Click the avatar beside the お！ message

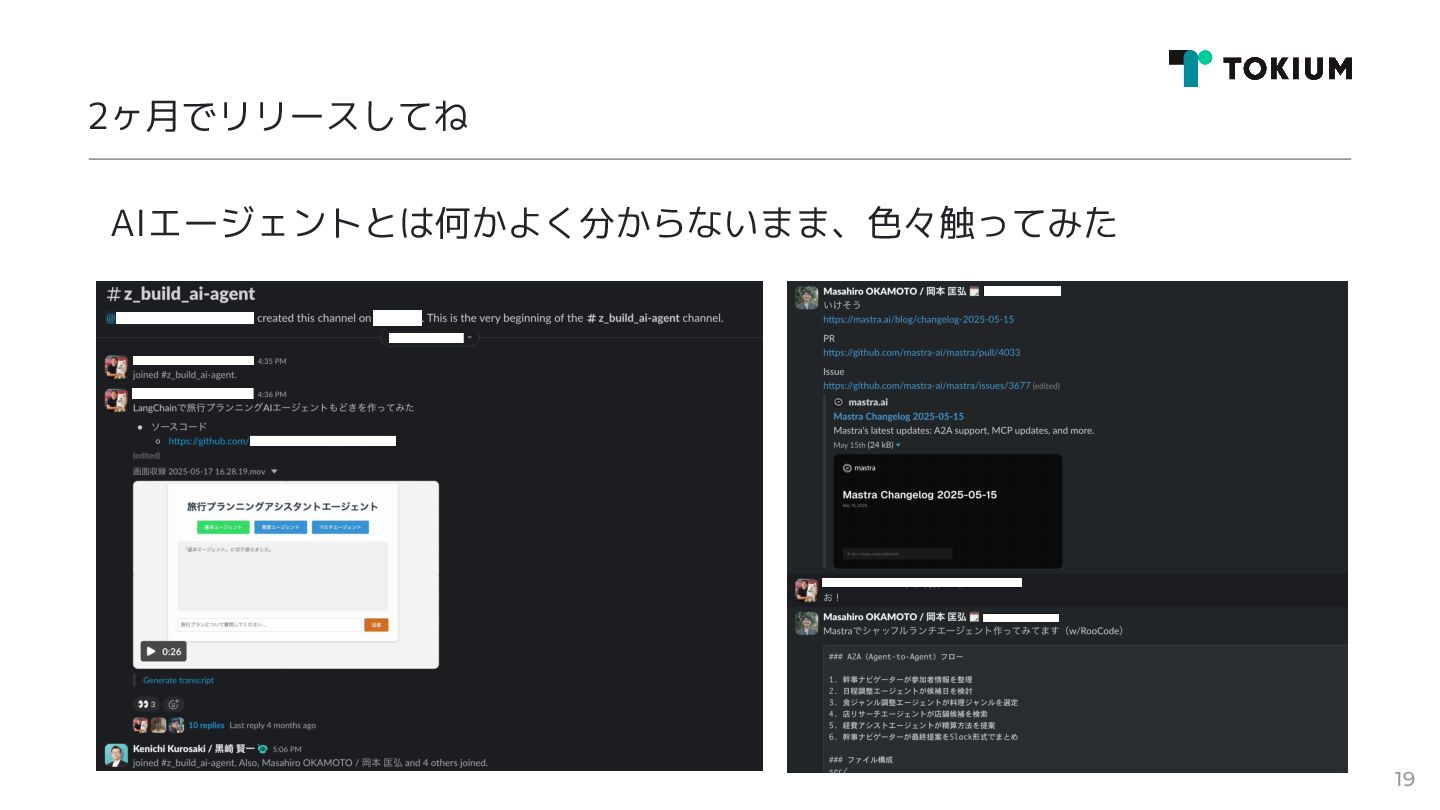(x=806, y=589)
